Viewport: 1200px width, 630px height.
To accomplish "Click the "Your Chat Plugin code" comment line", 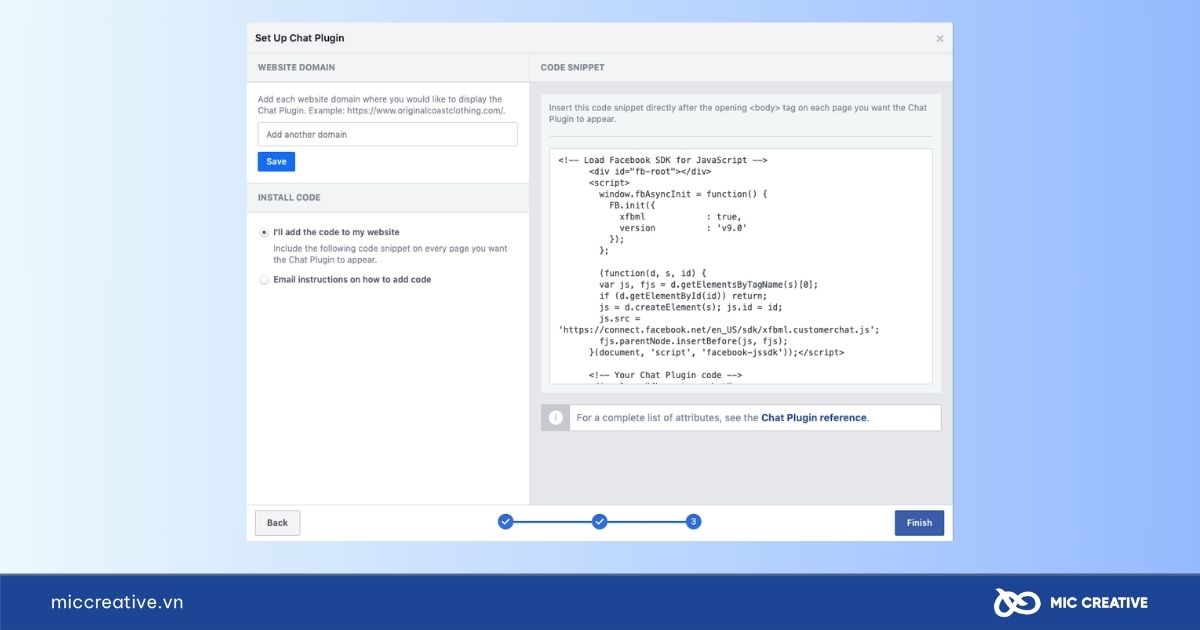I will [665, 375].
